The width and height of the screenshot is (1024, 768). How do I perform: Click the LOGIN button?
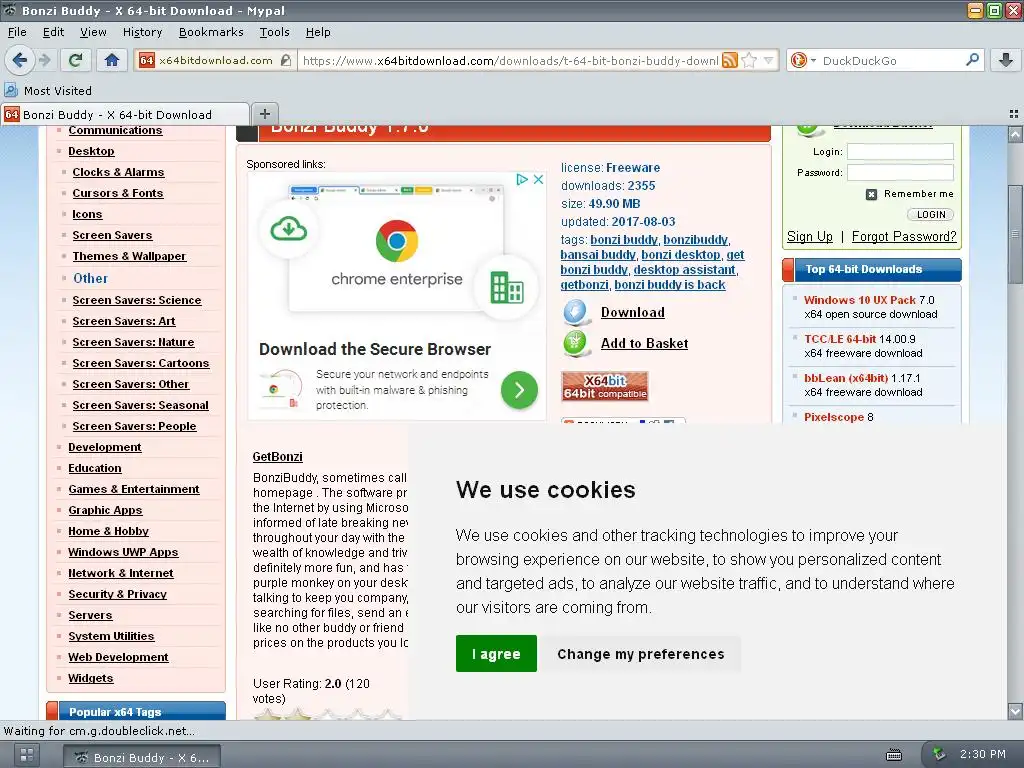931,215
